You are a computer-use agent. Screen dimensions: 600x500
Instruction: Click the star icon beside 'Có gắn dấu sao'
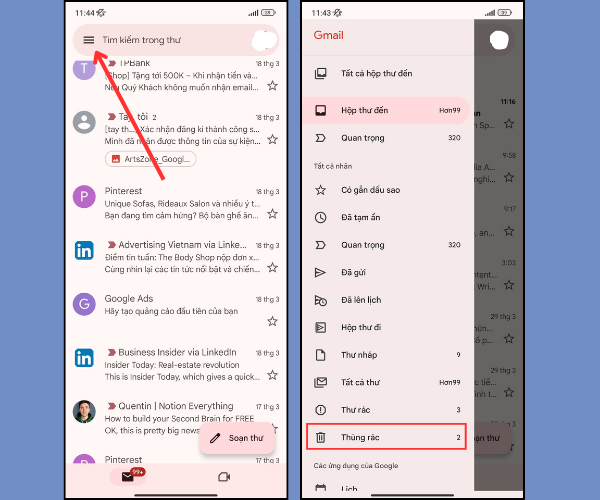coord(320,190)
